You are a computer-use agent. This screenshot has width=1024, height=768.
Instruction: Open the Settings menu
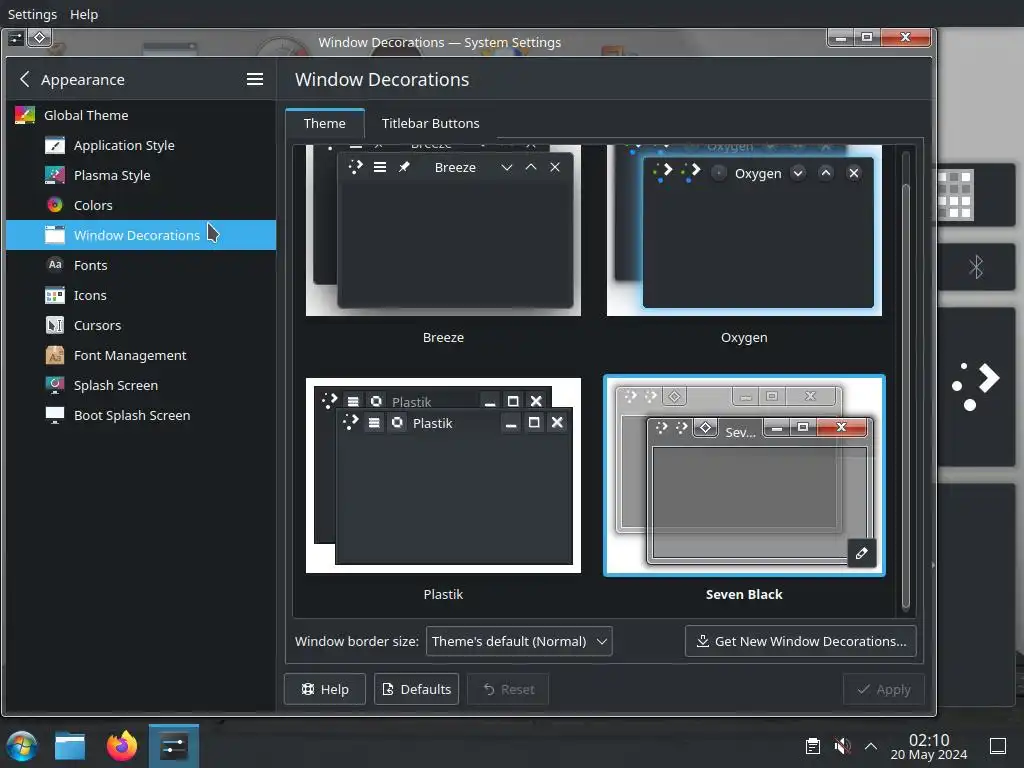point(32,14)
